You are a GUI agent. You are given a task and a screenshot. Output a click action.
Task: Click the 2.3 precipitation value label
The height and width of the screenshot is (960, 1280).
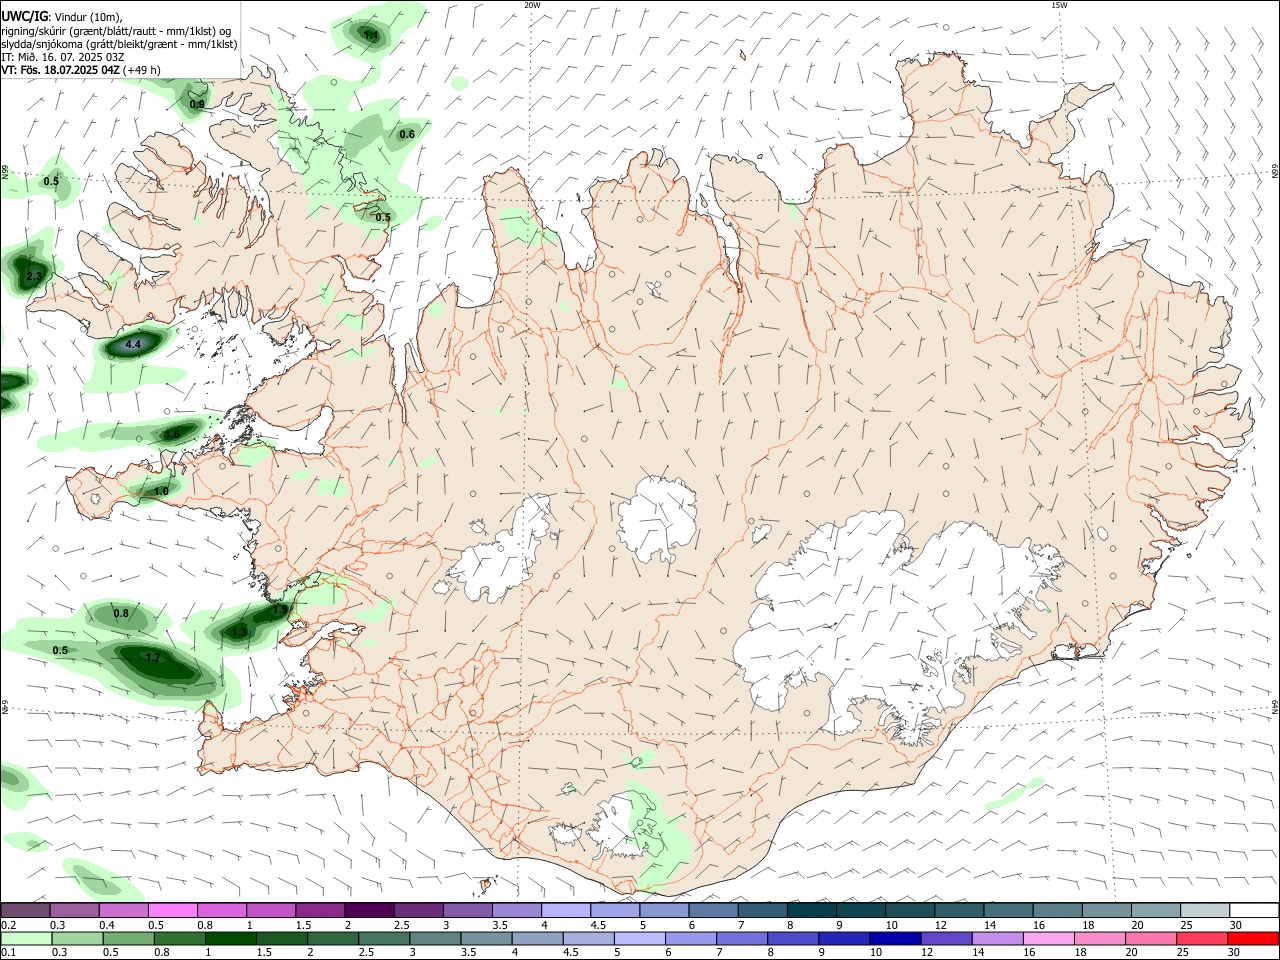34,276
